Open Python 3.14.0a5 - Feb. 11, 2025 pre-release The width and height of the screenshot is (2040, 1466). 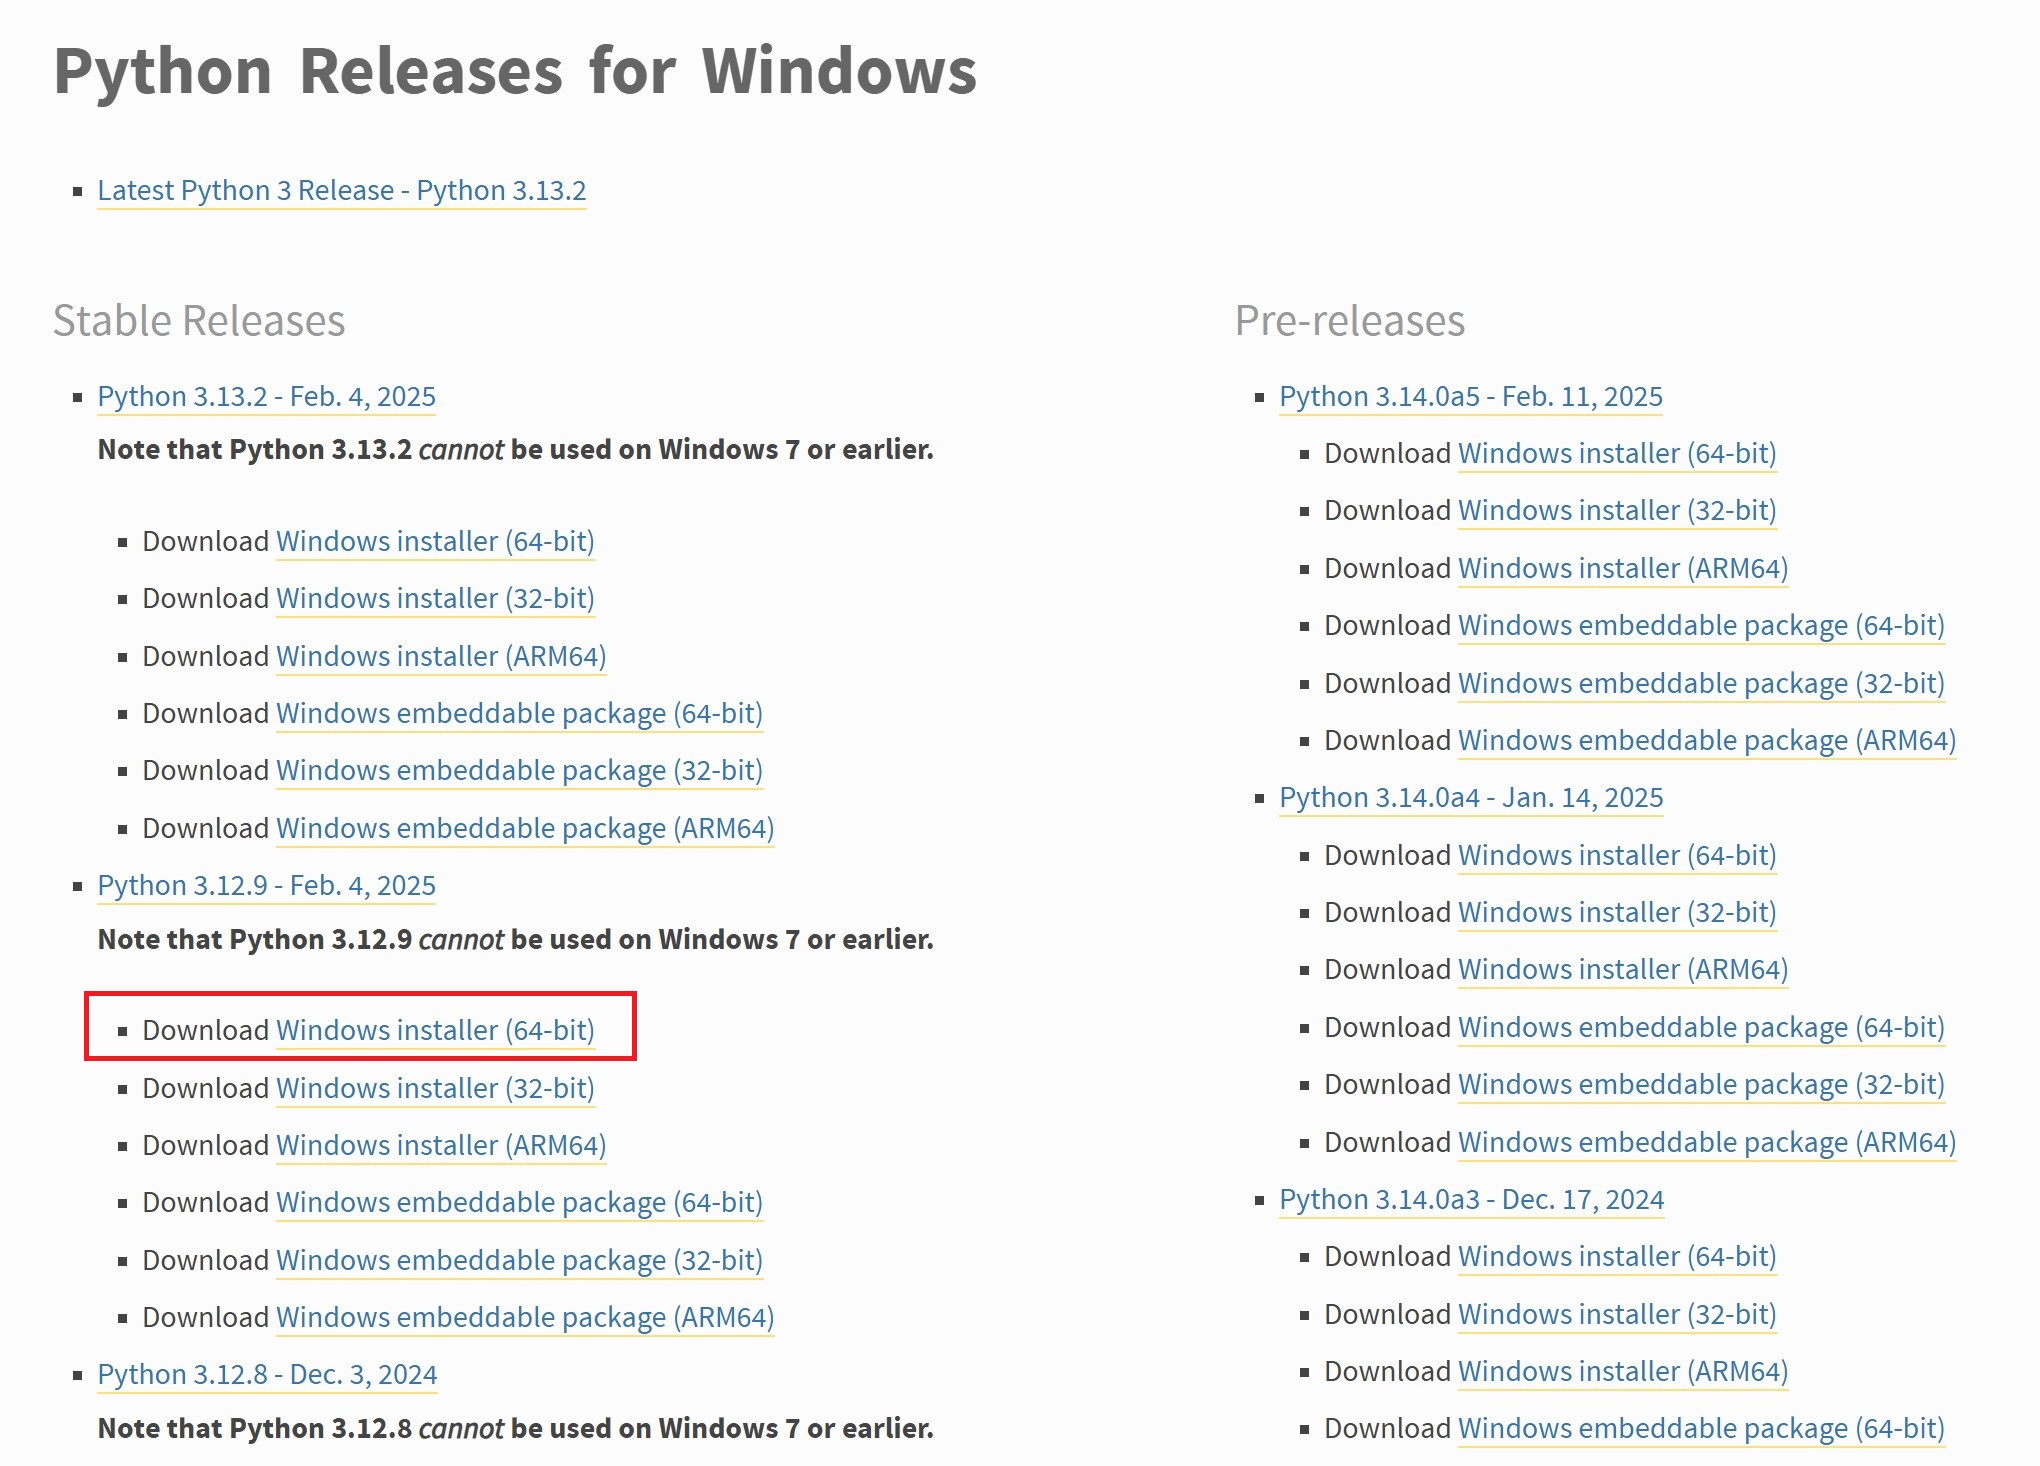[x=1471, y=396]
